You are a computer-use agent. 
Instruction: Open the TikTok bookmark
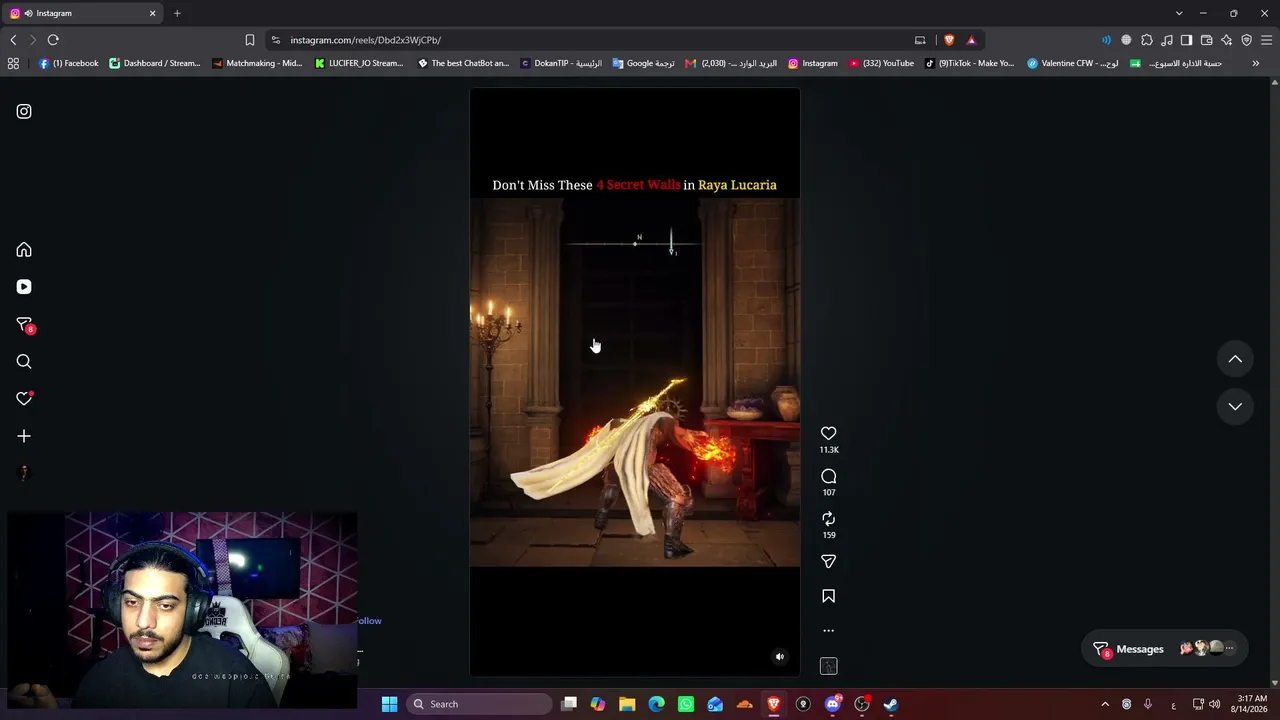pos(969,63)
